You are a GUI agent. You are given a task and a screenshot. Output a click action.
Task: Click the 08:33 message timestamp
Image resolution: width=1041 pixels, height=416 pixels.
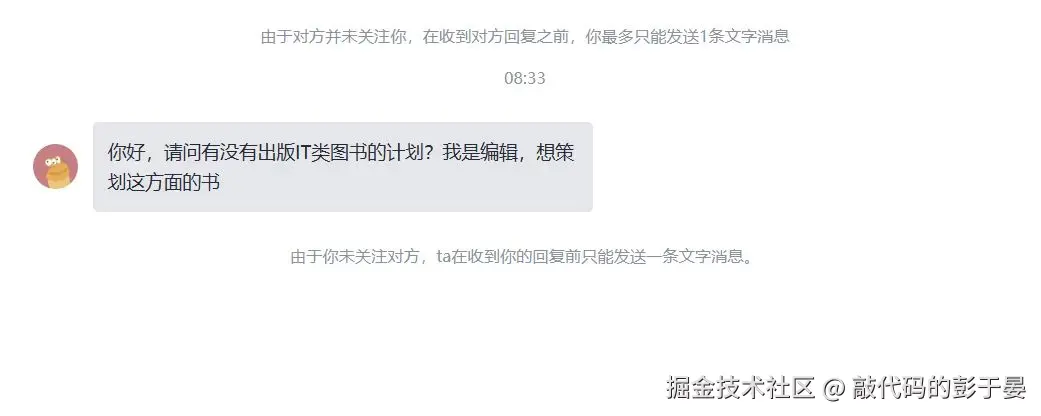click(524, 78)
